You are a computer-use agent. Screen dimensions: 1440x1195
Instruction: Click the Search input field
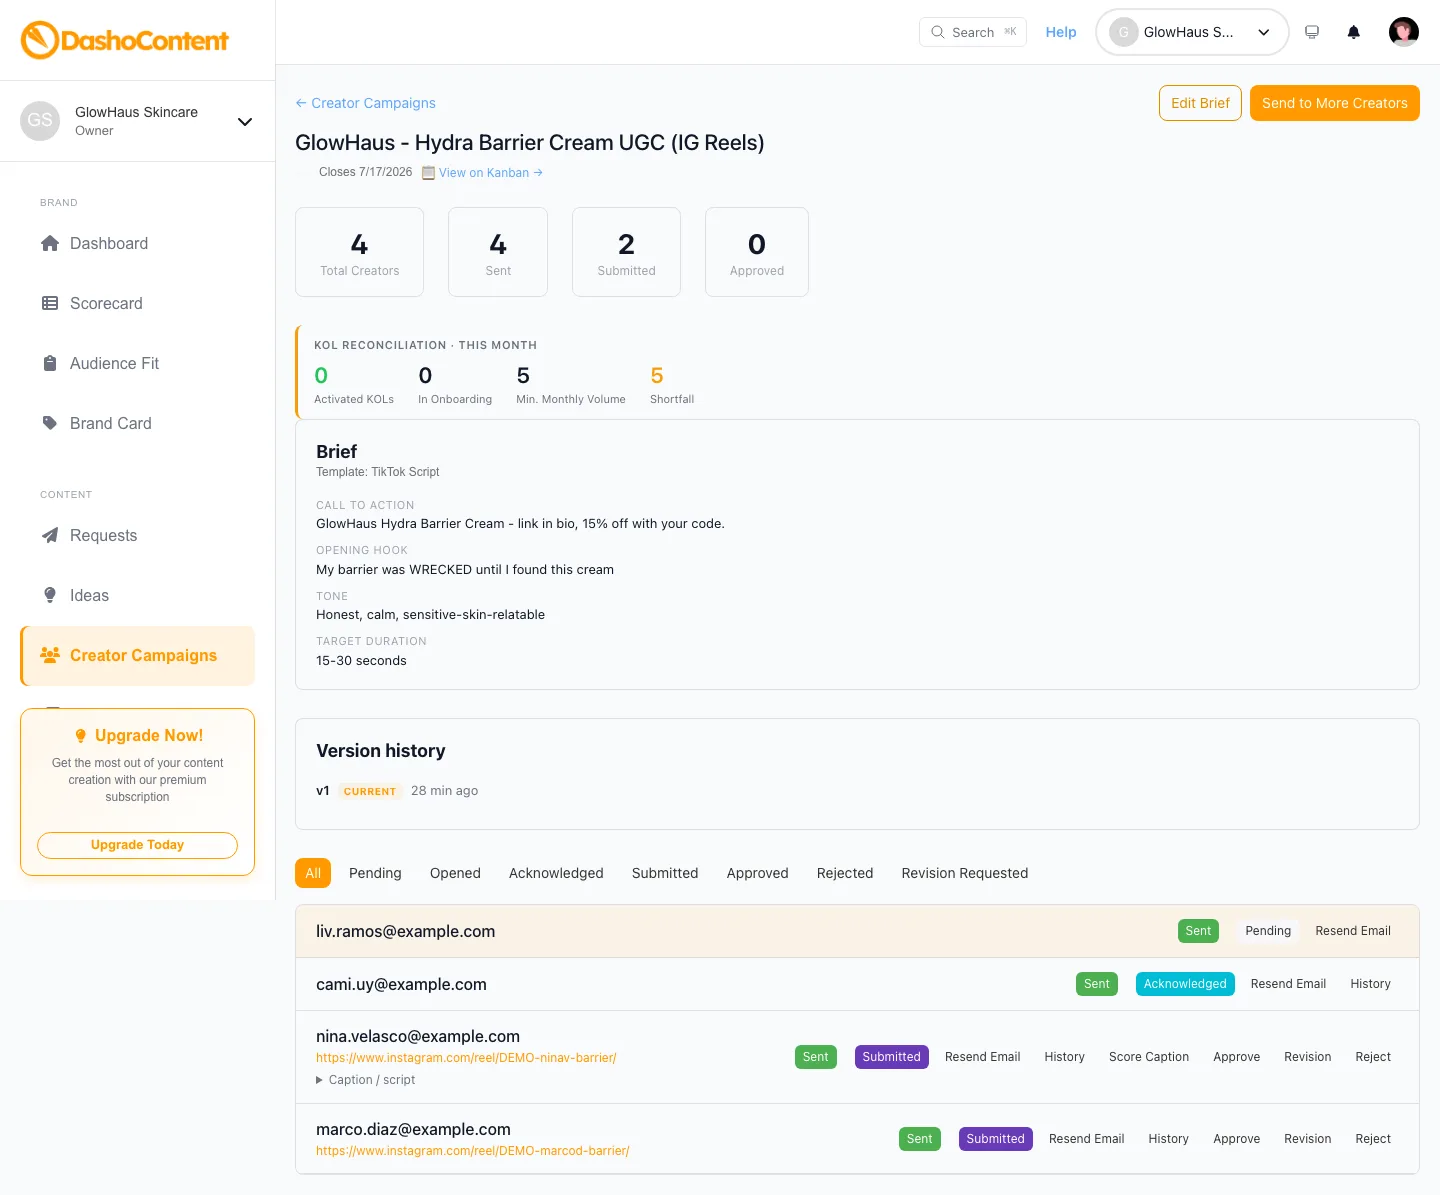pyautogui.click(x=973, y=32)
